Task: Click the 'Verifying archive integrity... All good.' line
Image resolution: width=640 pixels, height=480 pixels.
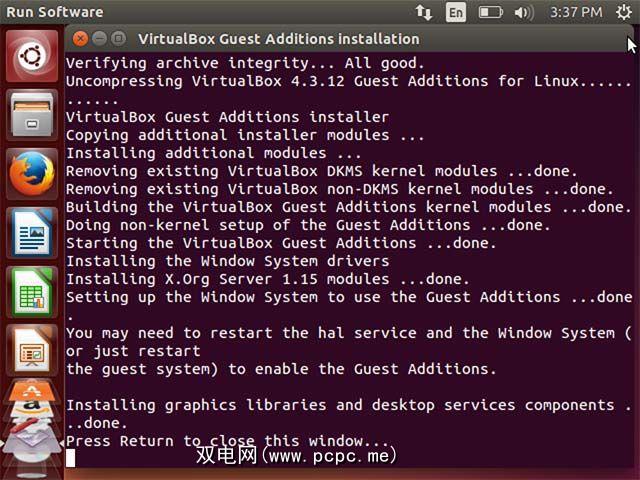Action: point(245,63)
